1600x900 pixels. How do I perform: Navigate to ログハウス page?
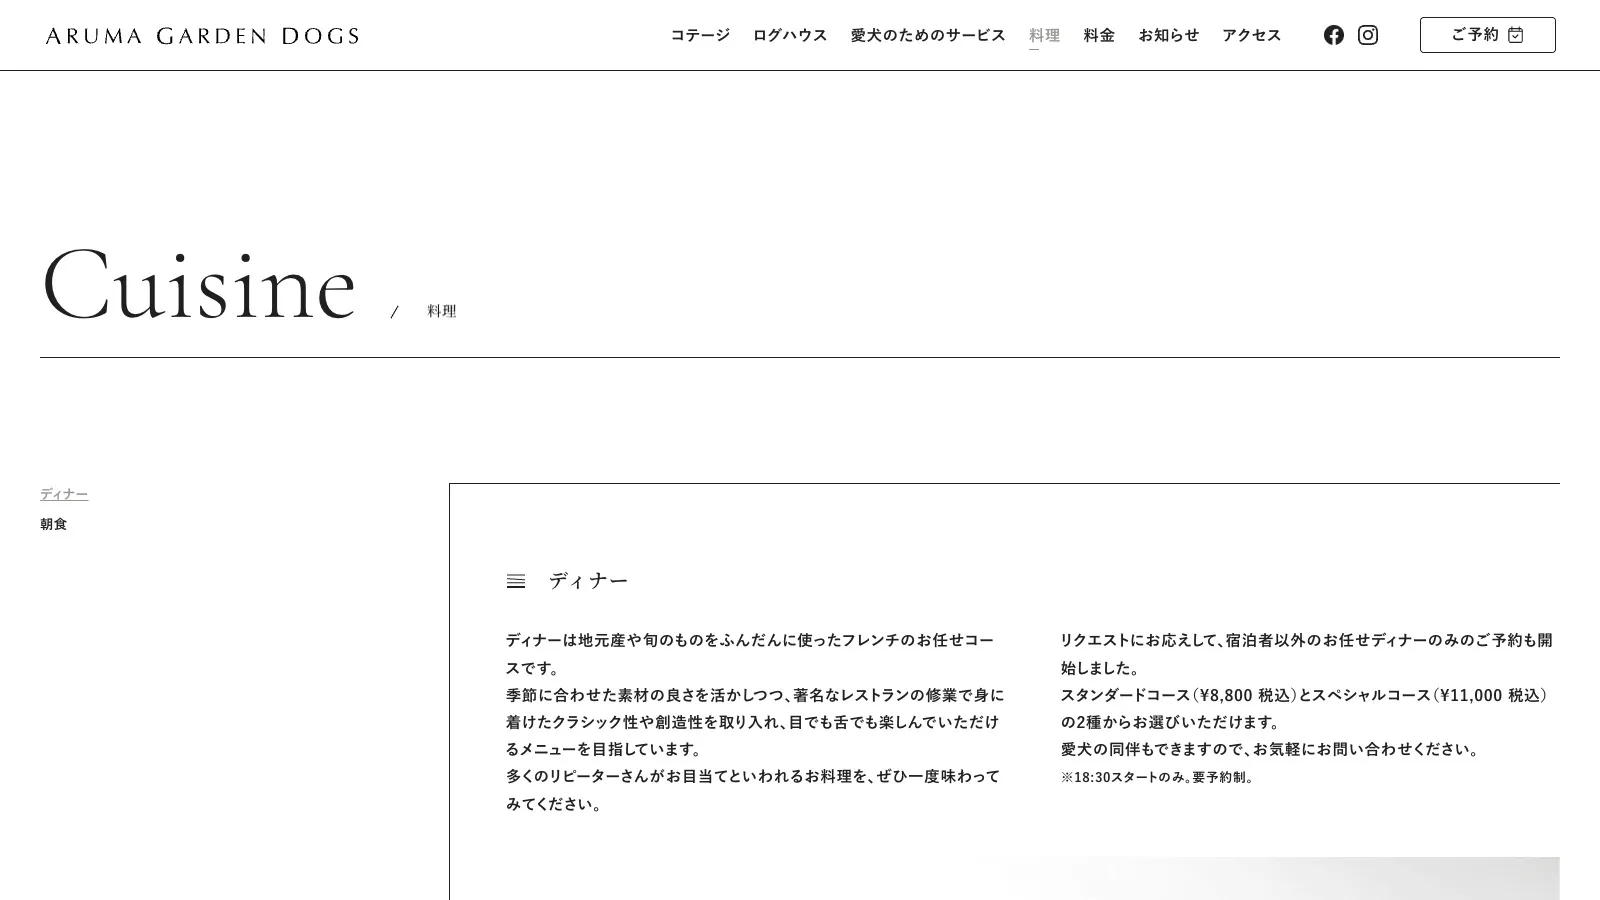coord(790,35)
